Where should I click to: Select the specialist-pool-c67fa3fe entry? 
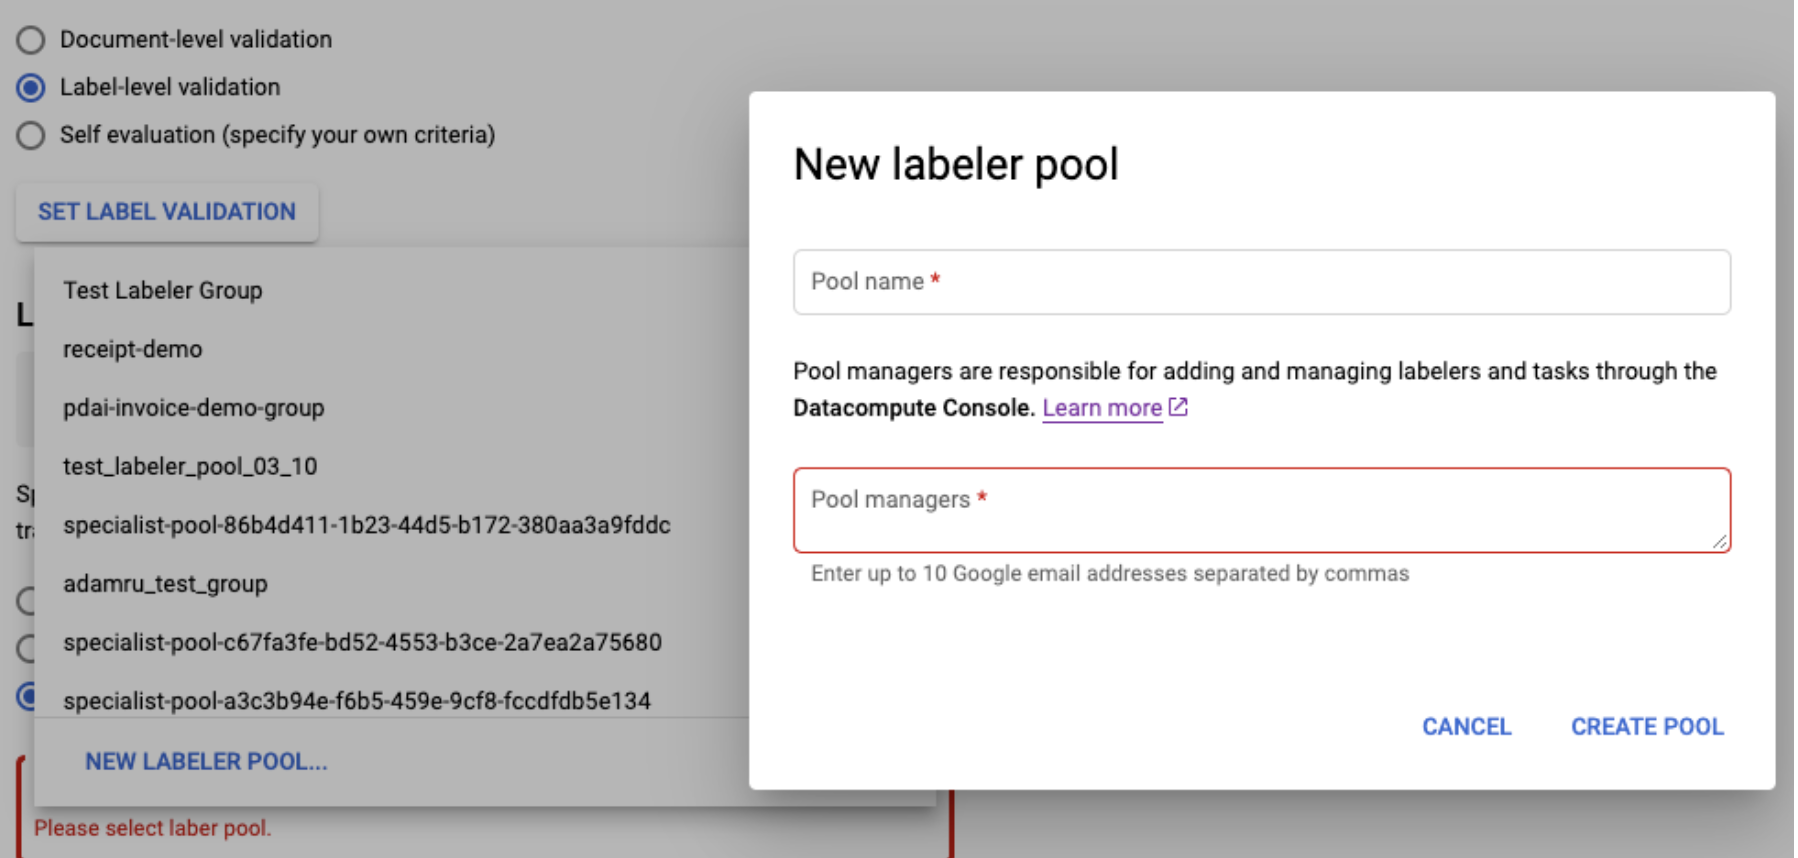[362, 642]
